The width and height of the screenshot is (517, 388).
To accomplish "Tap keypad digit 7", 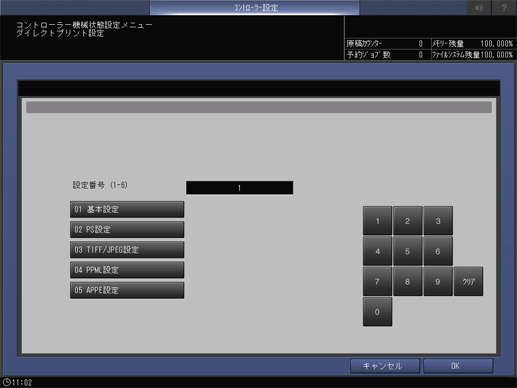I will [377, 281].
